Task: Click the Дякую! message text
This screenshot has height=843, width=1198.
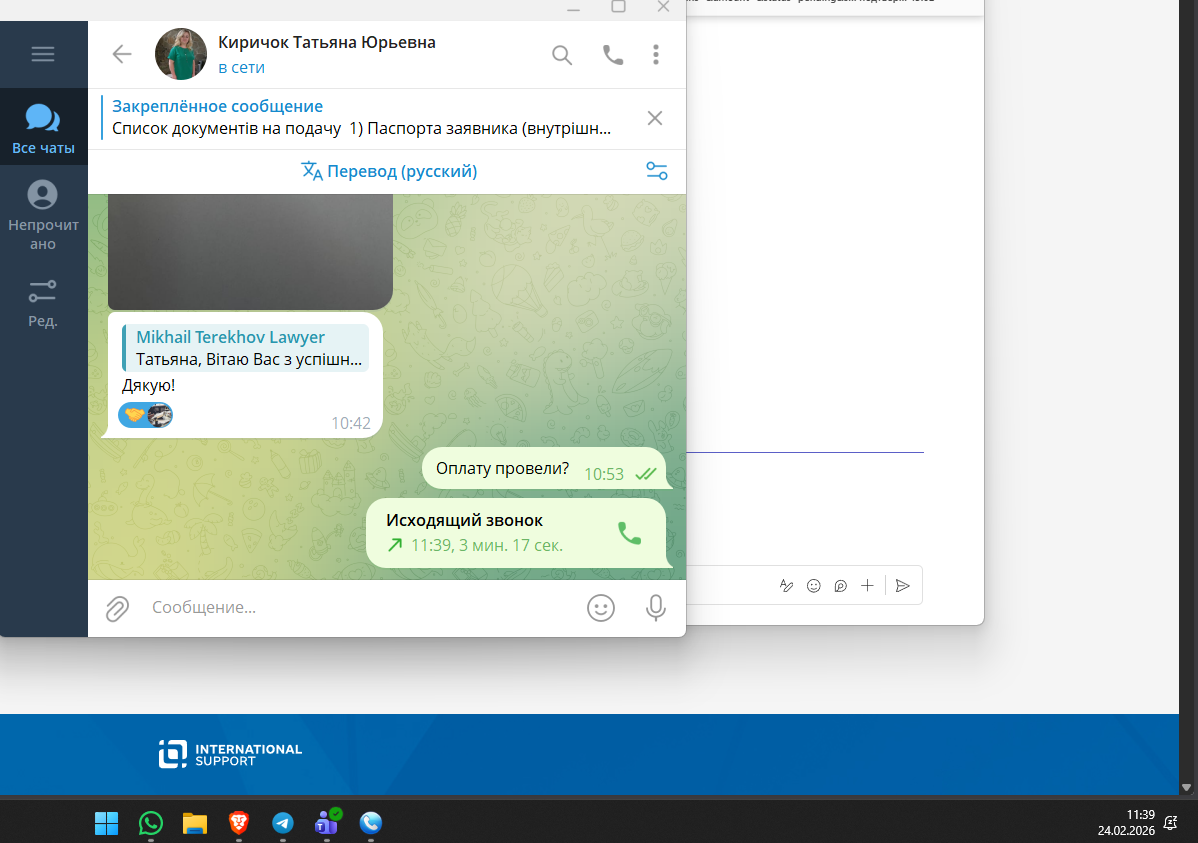Action: pyautogui.click(x=148, y=385)
